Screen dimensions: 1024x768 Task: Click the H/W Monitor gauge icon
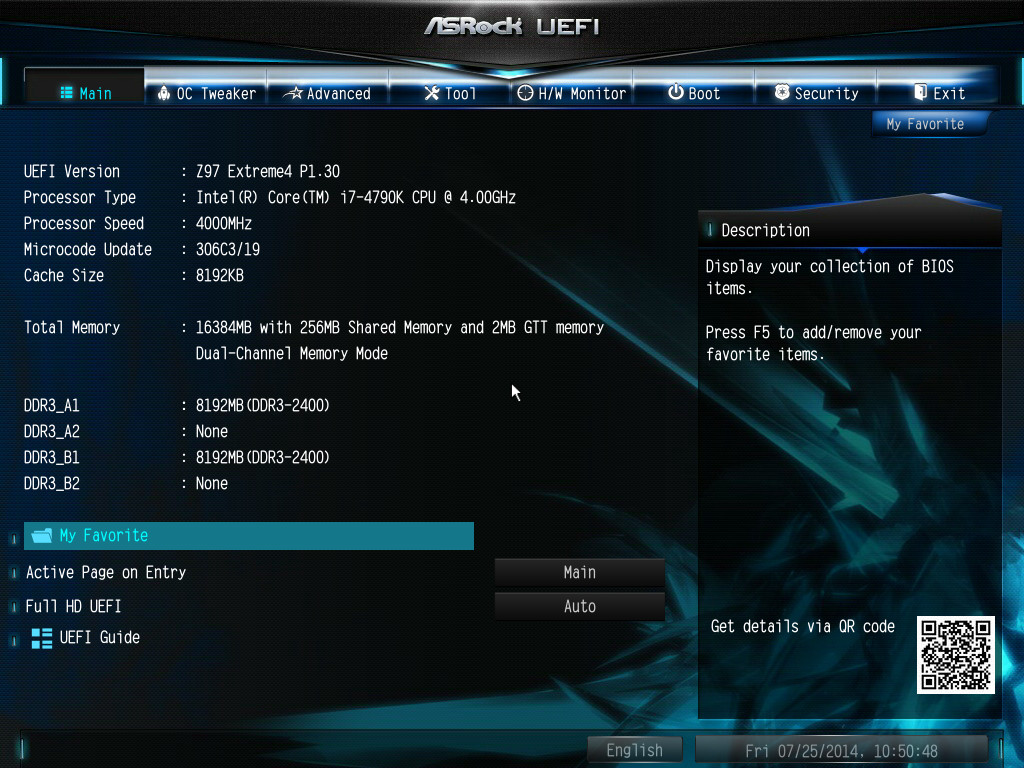(x=525, y=93)
